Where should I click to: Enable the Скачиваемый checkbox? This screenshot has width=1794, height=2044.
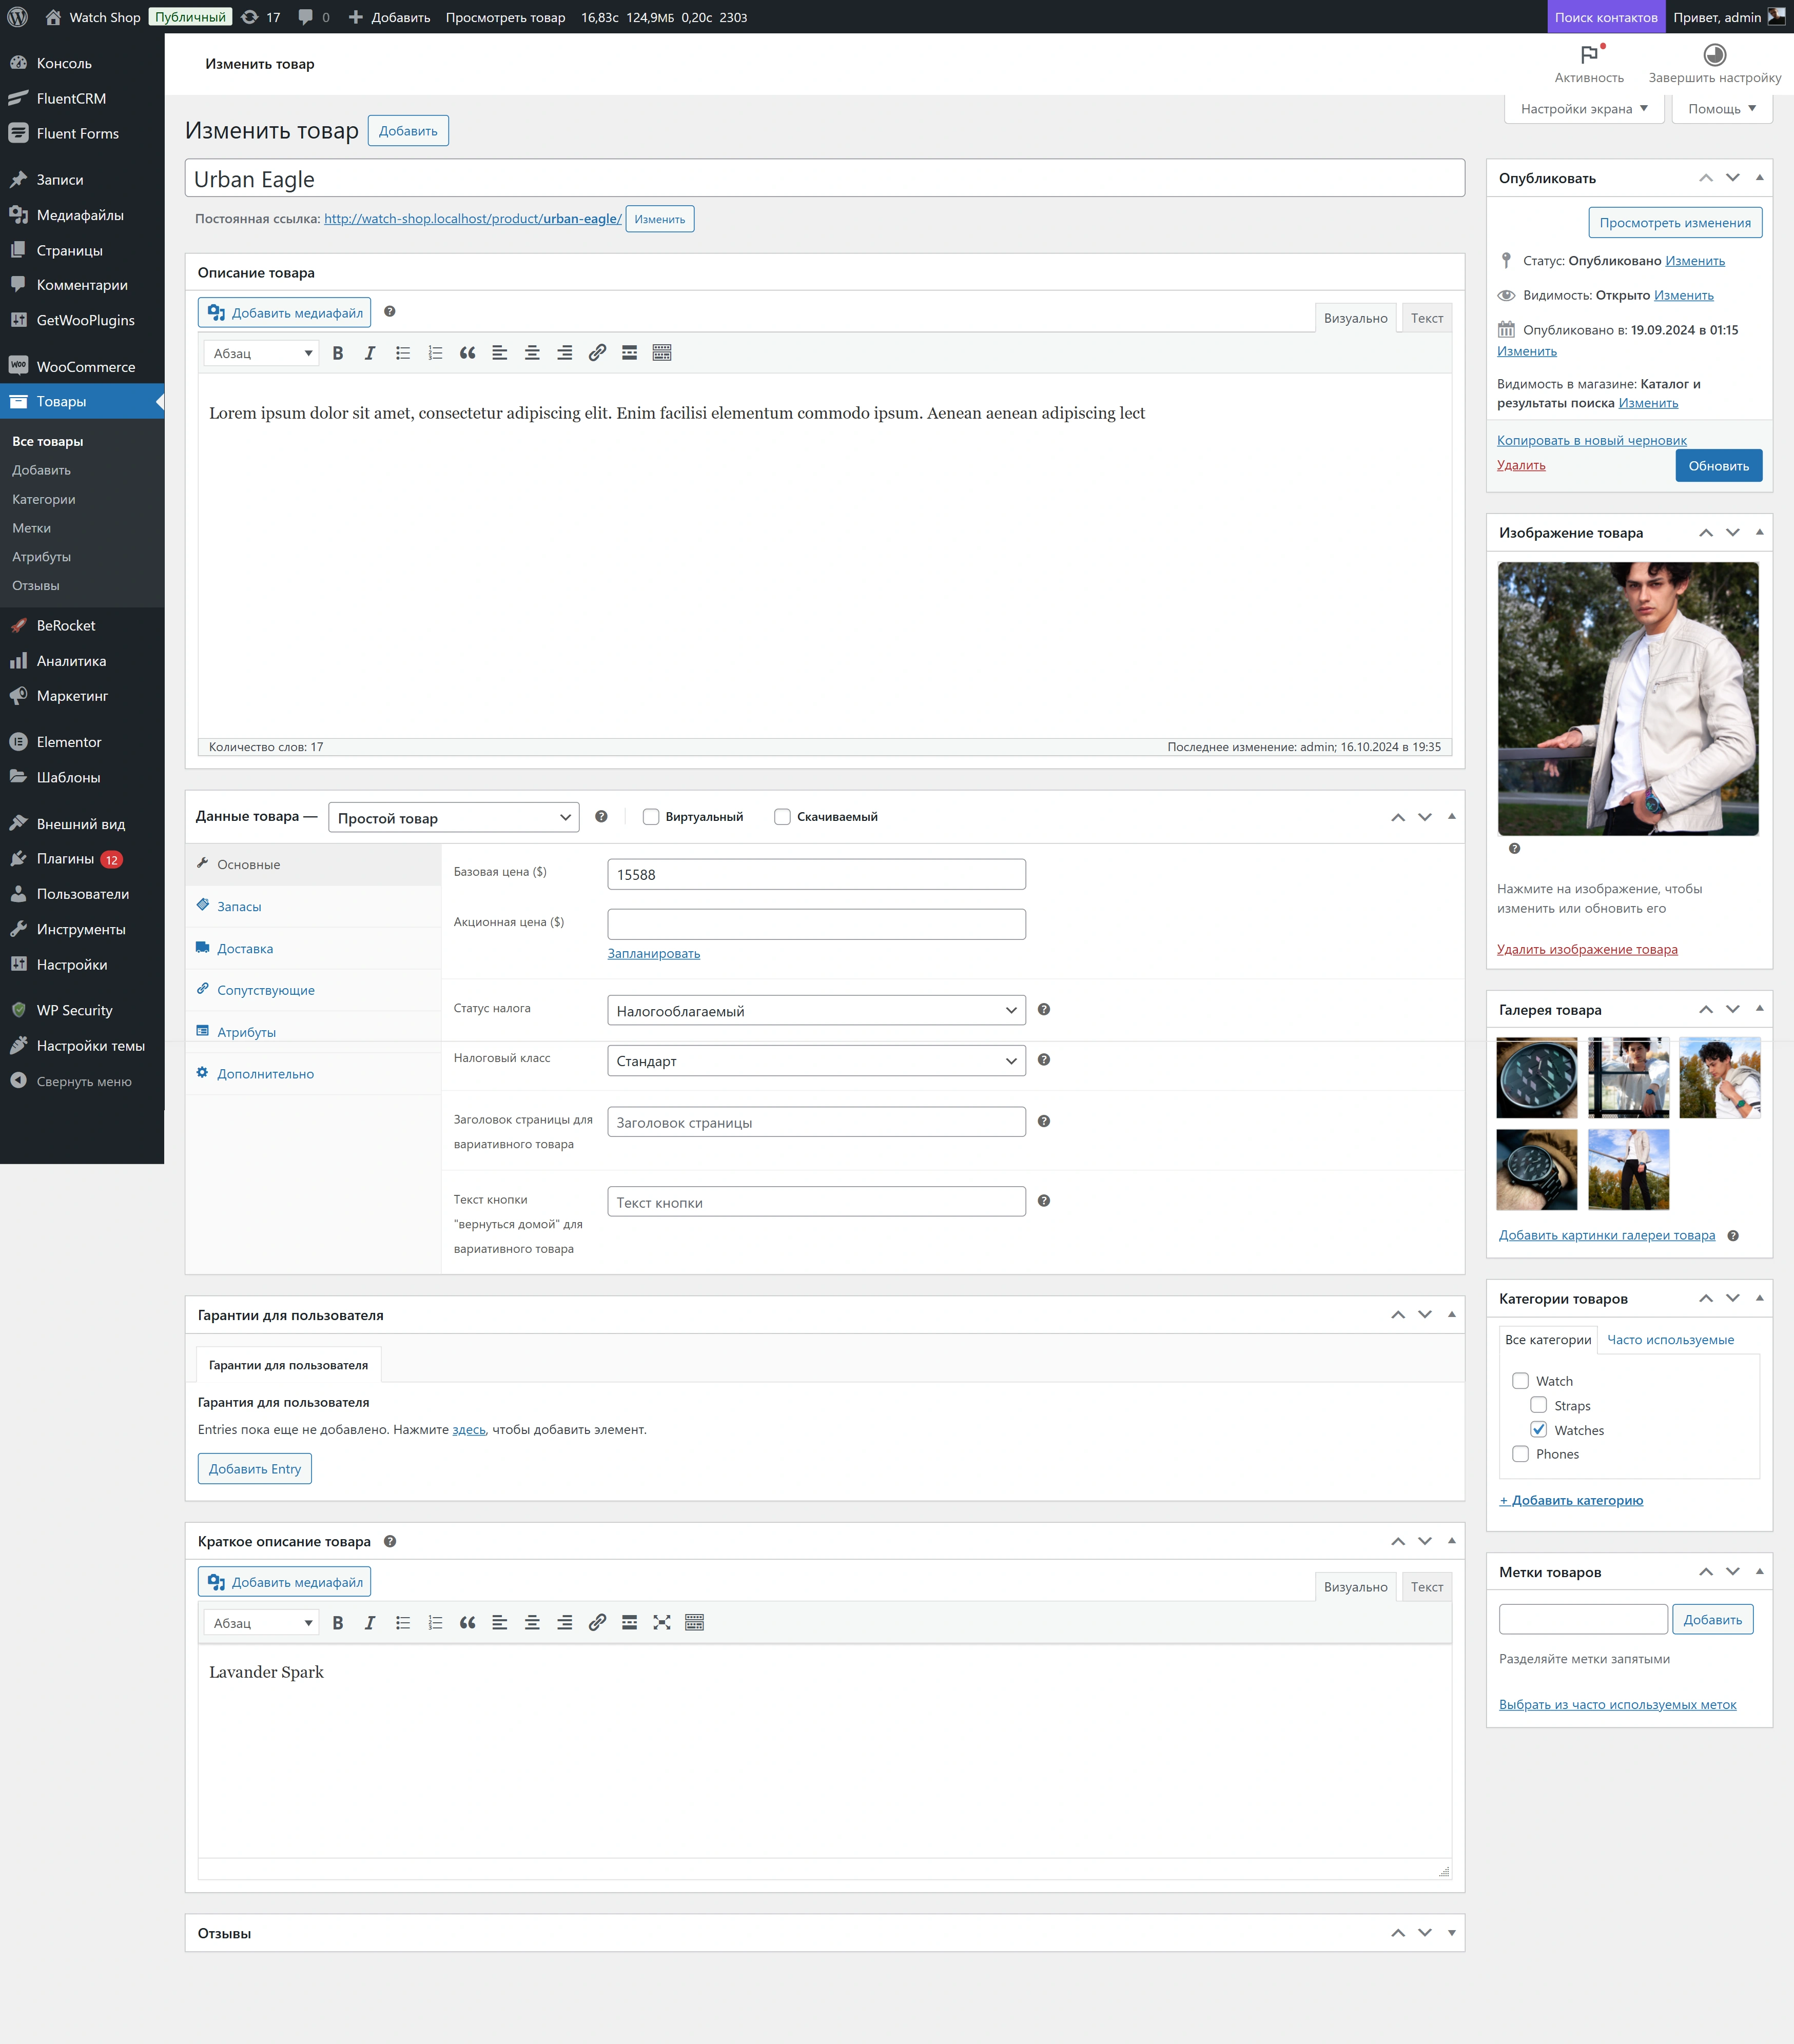click(x=782, y=817)
